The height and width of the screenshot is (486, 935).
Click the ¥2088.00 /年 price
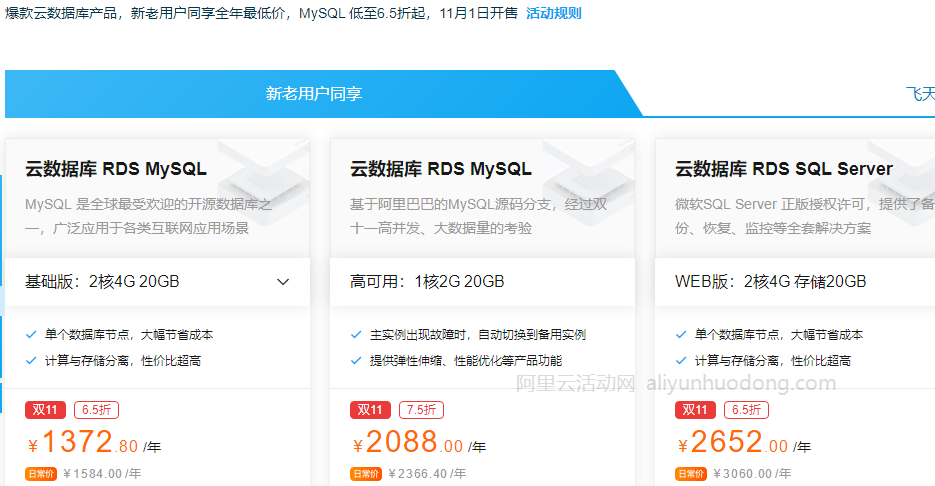click(419, 443)
